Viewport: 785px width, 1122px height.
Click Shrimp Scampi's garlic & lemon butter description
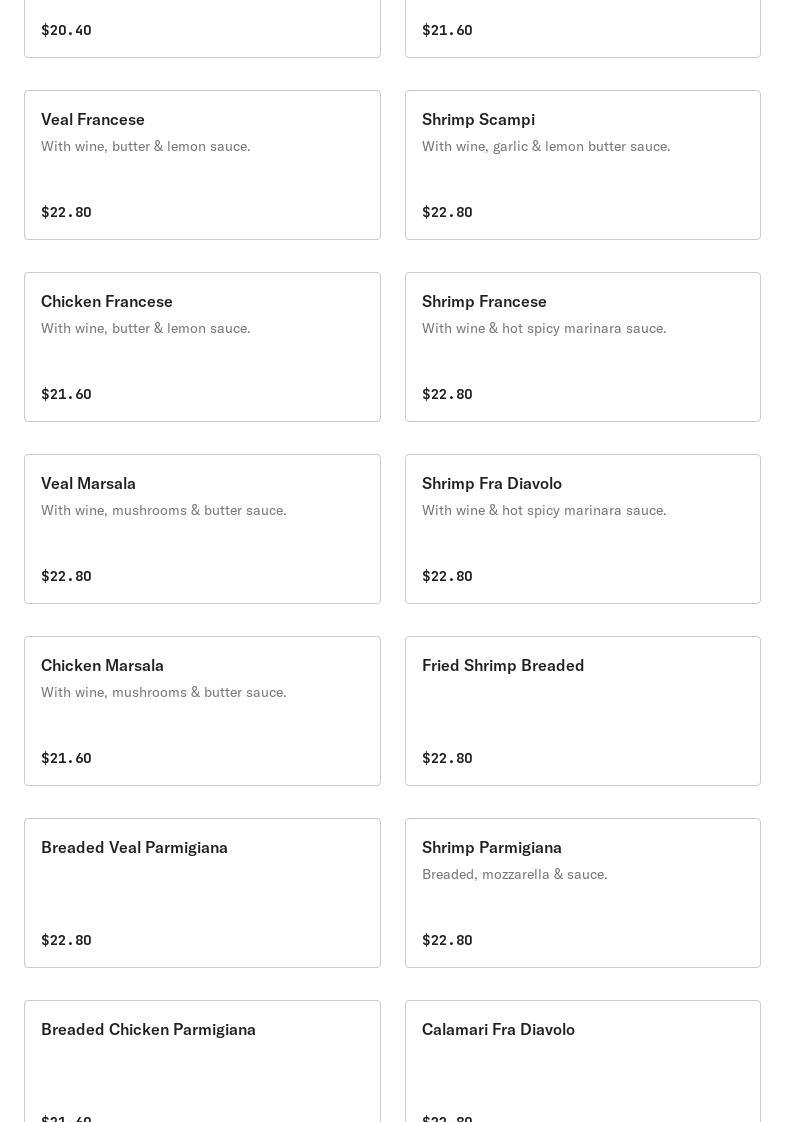click(546, 146)
